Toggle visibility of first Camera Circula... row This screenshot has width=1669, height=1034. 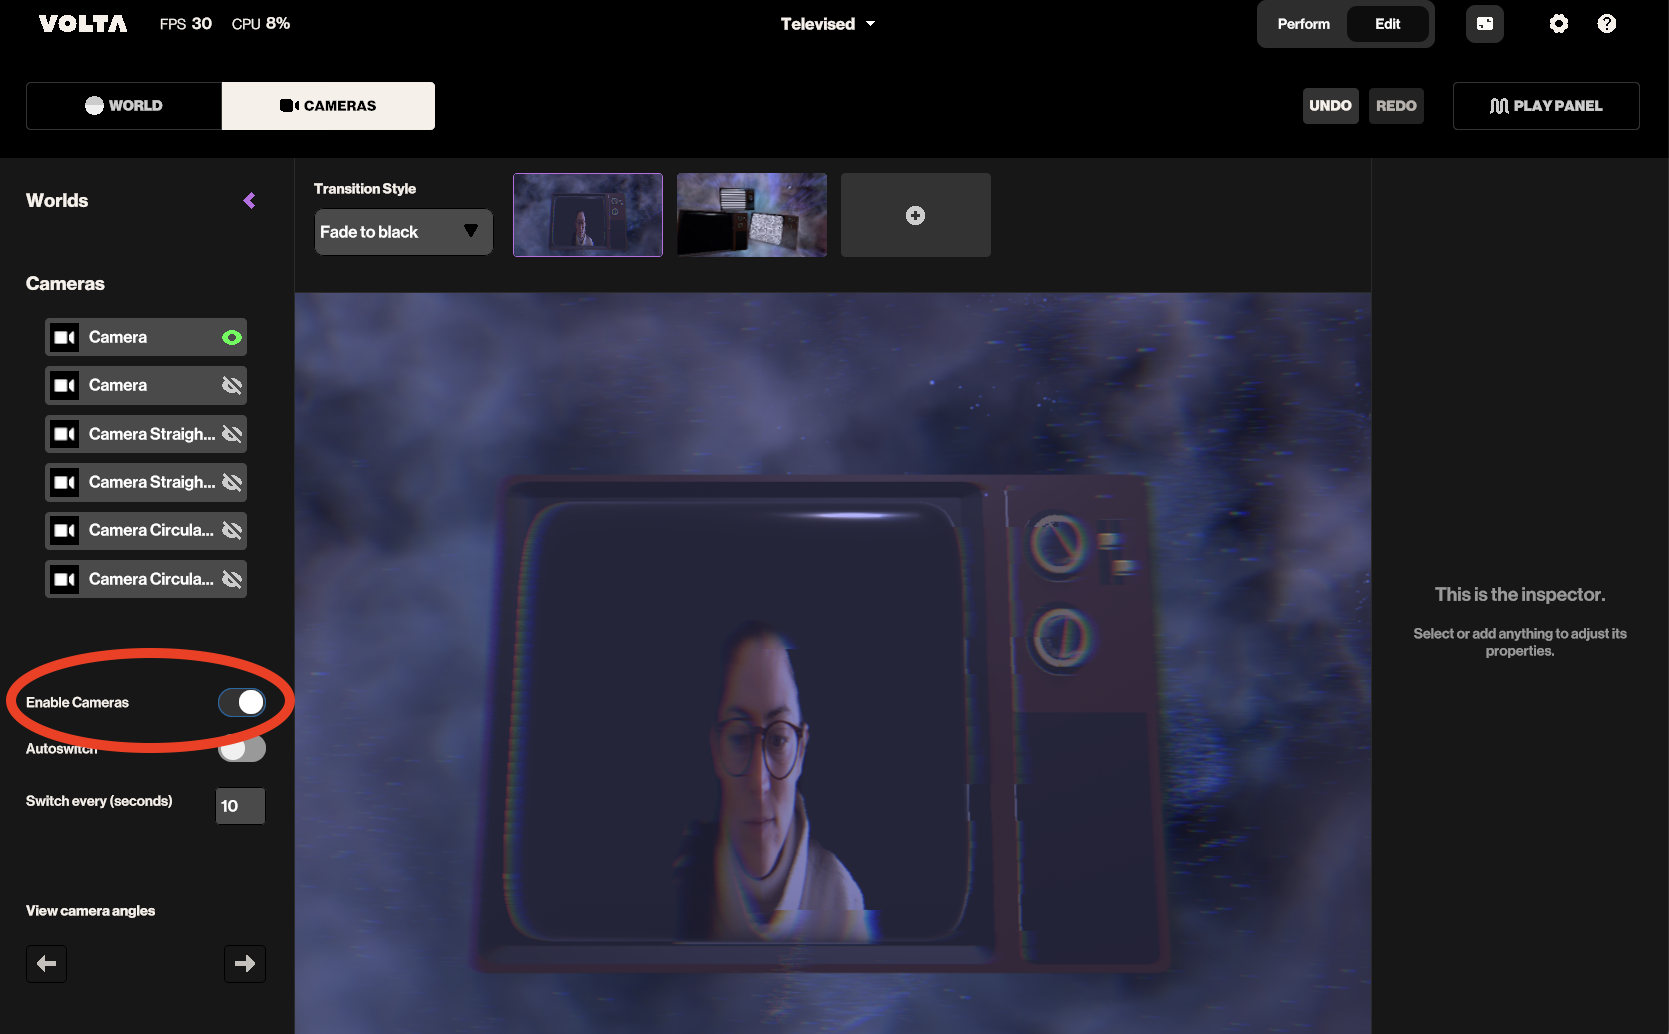click(x=232, y=530)
